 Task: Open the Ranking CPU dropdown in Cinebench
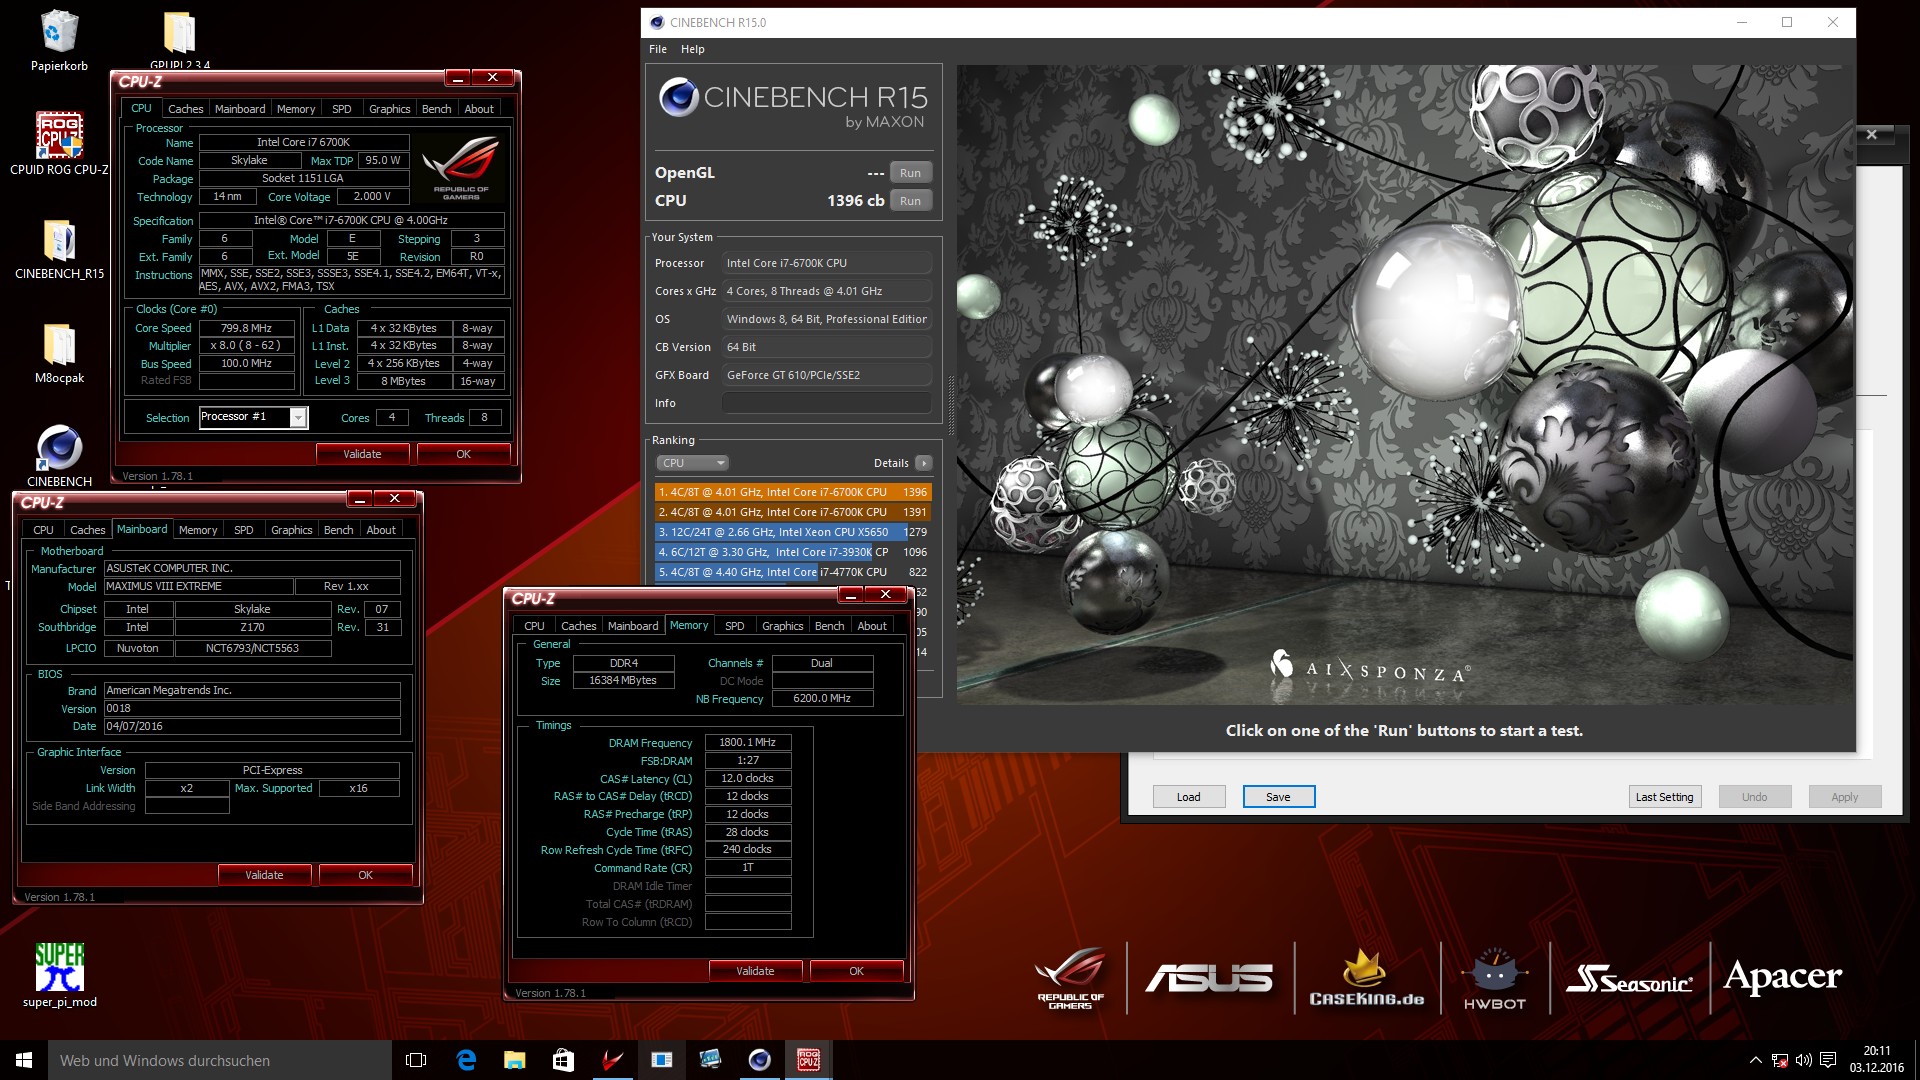pos(692,463)
